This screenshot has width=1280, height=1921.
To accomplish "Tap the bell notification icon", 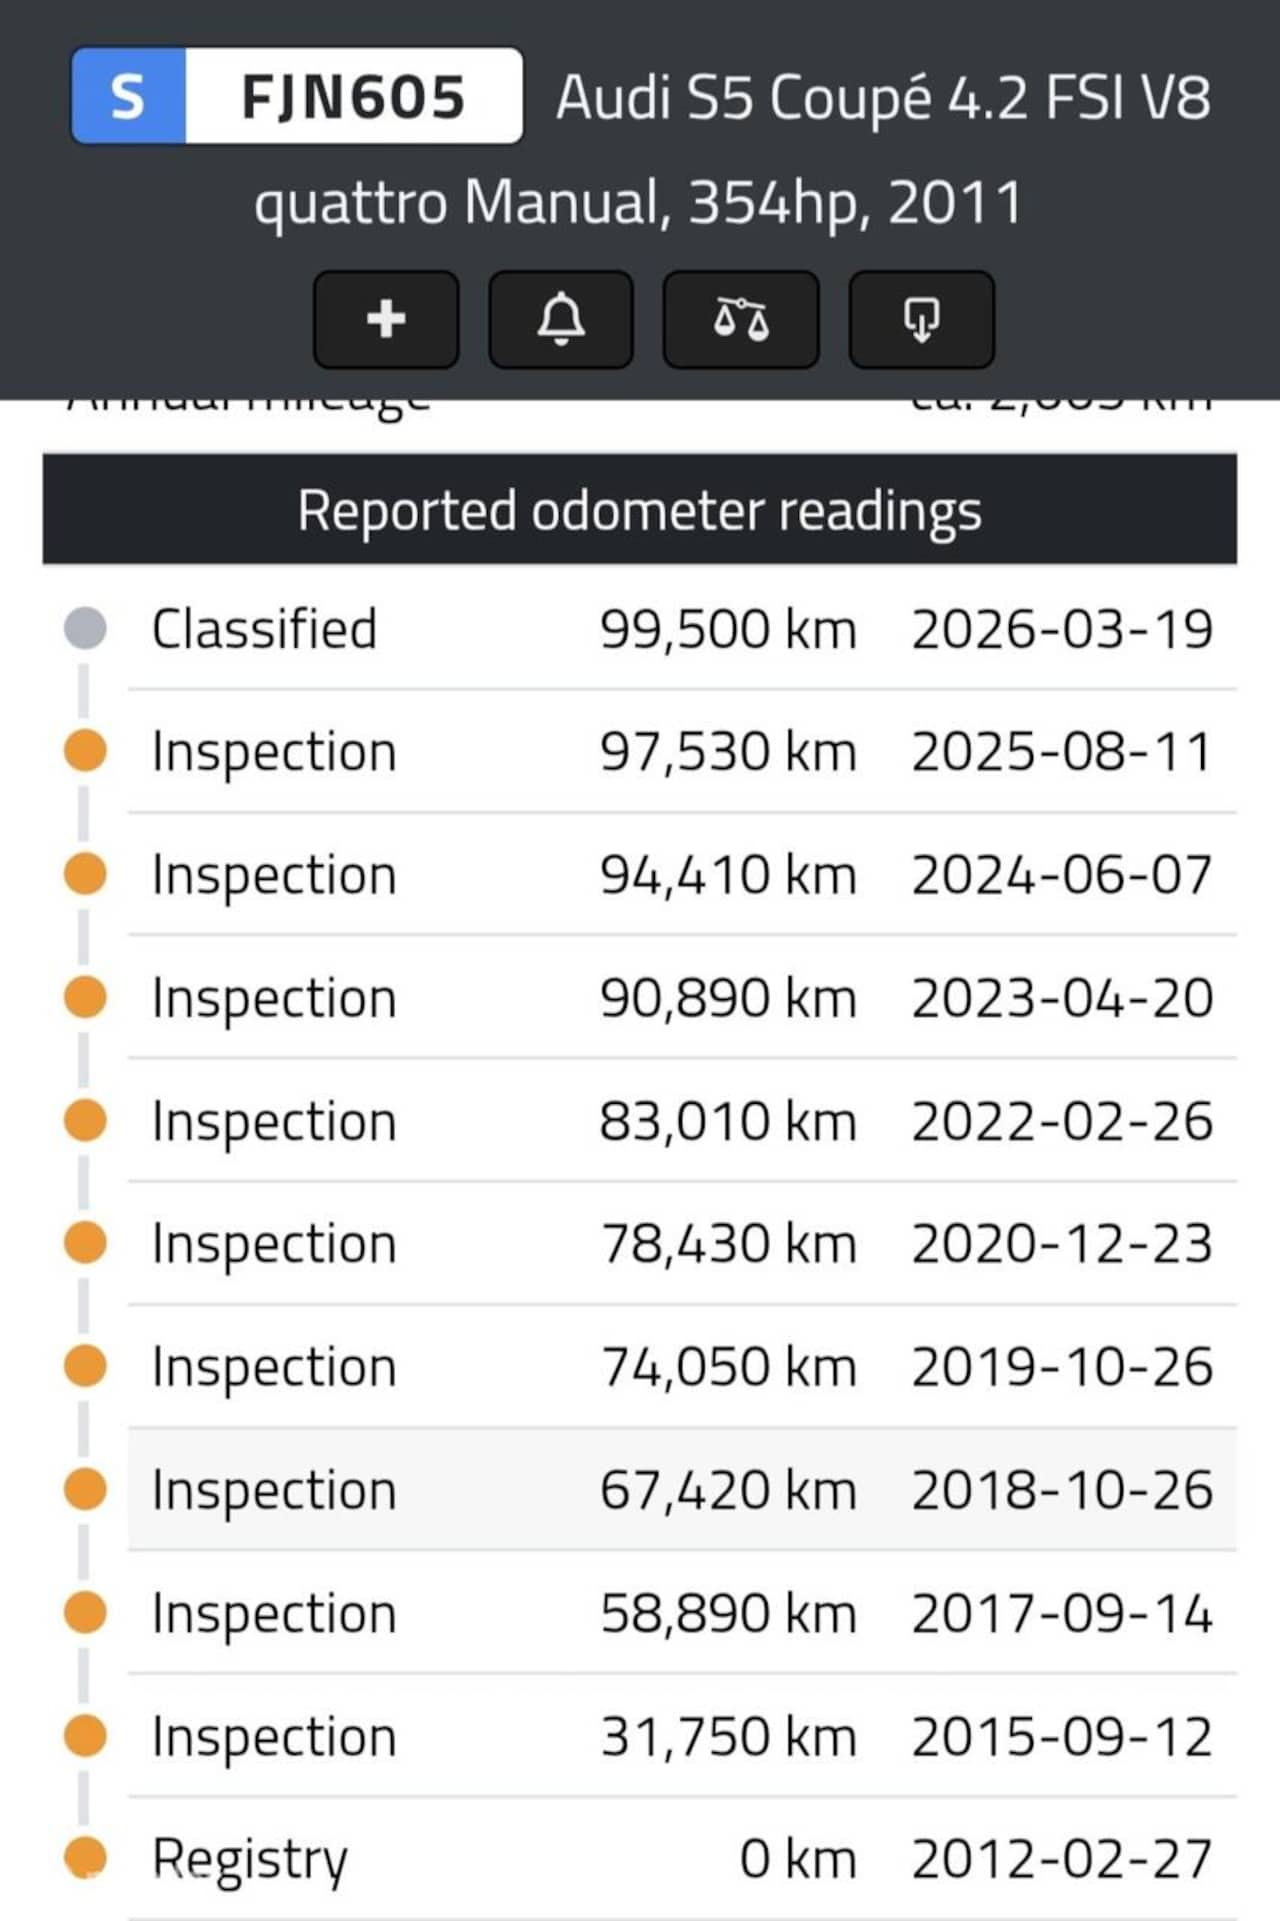I will 561,320.
